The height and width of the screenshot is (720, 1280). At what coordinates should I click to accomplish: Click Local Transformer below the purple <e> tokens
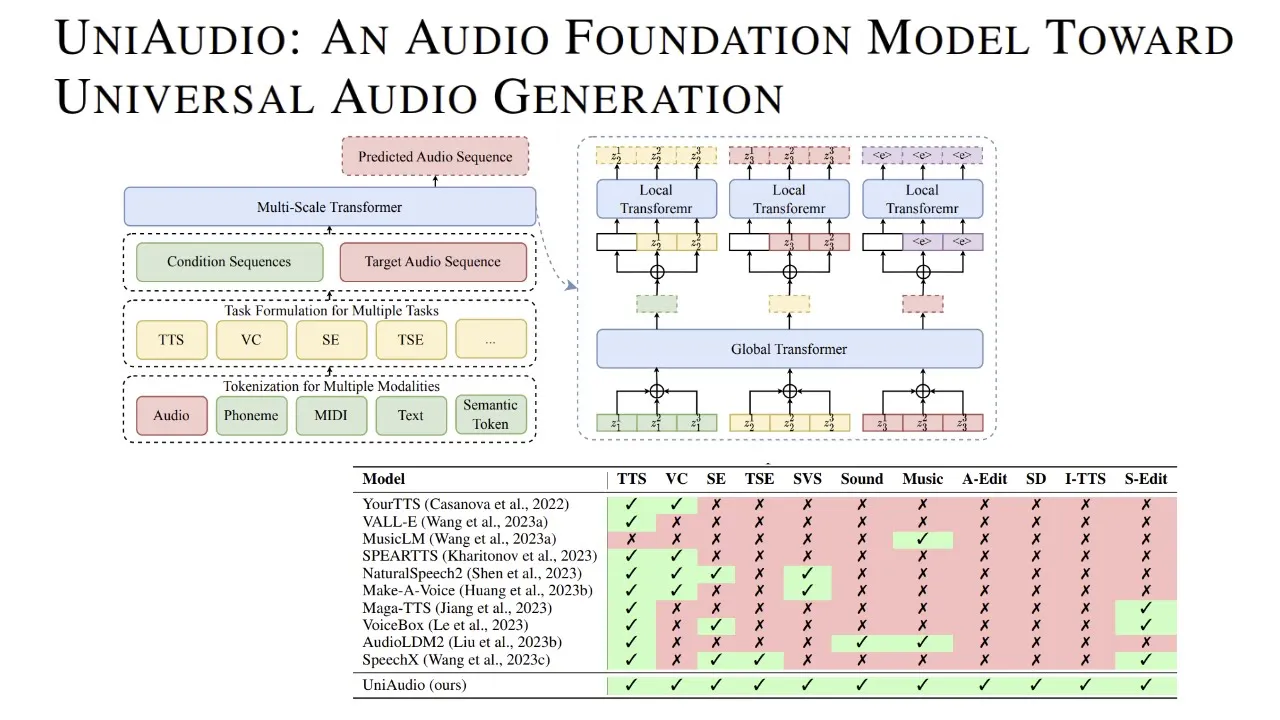tap(922, 199)
